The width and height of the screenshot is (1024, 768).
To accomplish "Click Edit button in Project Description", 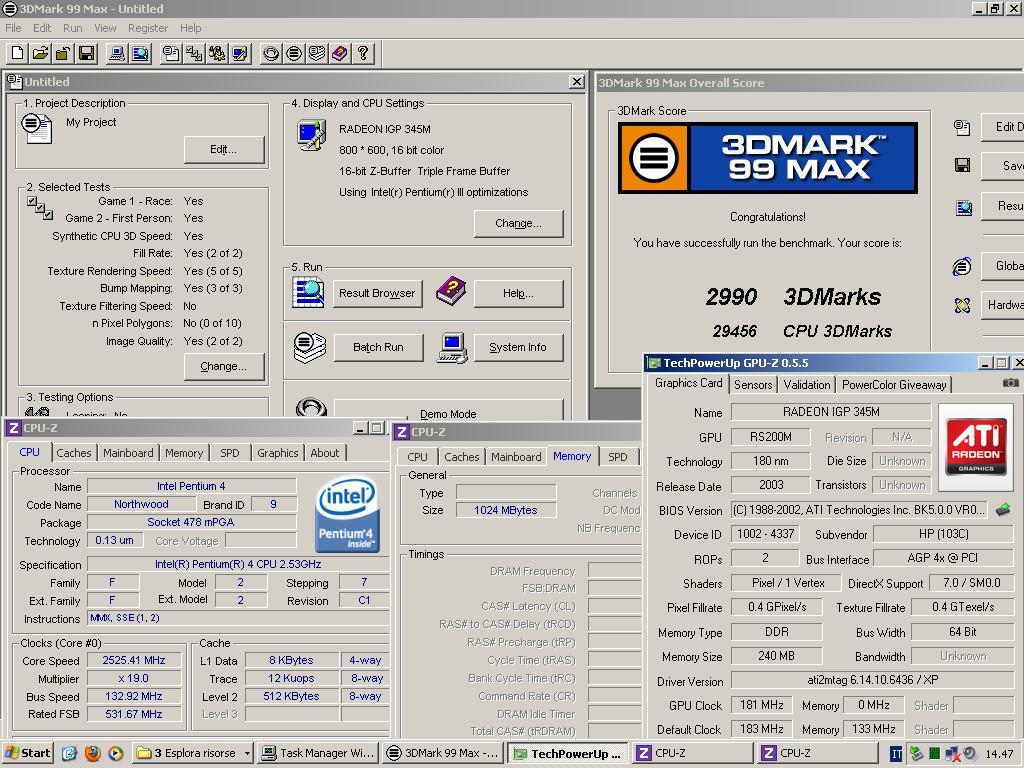I will pos(223,150).
